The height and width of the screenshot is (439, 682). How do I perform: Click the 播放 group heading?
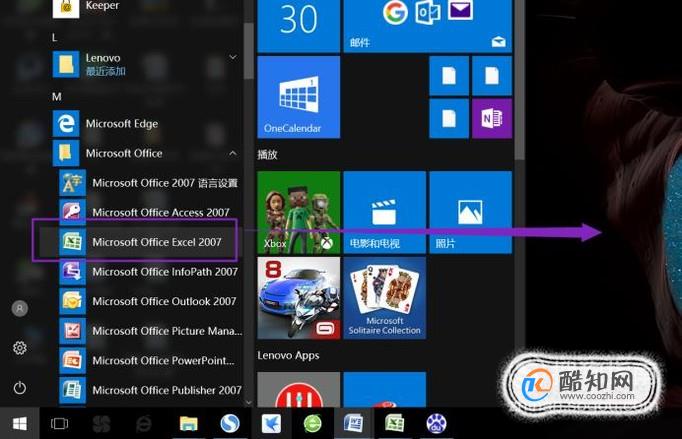point(267,154)
